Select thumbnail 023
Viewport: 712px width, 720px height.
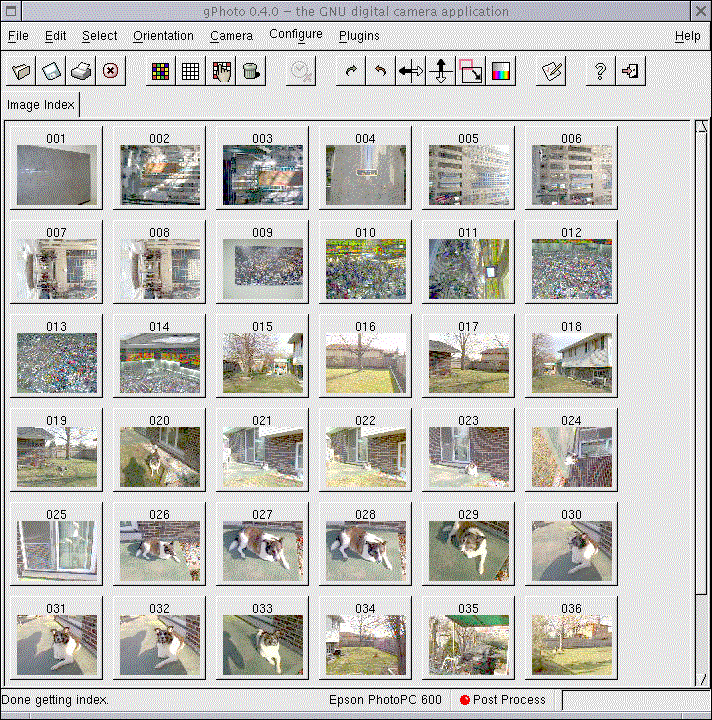(469, 450)
